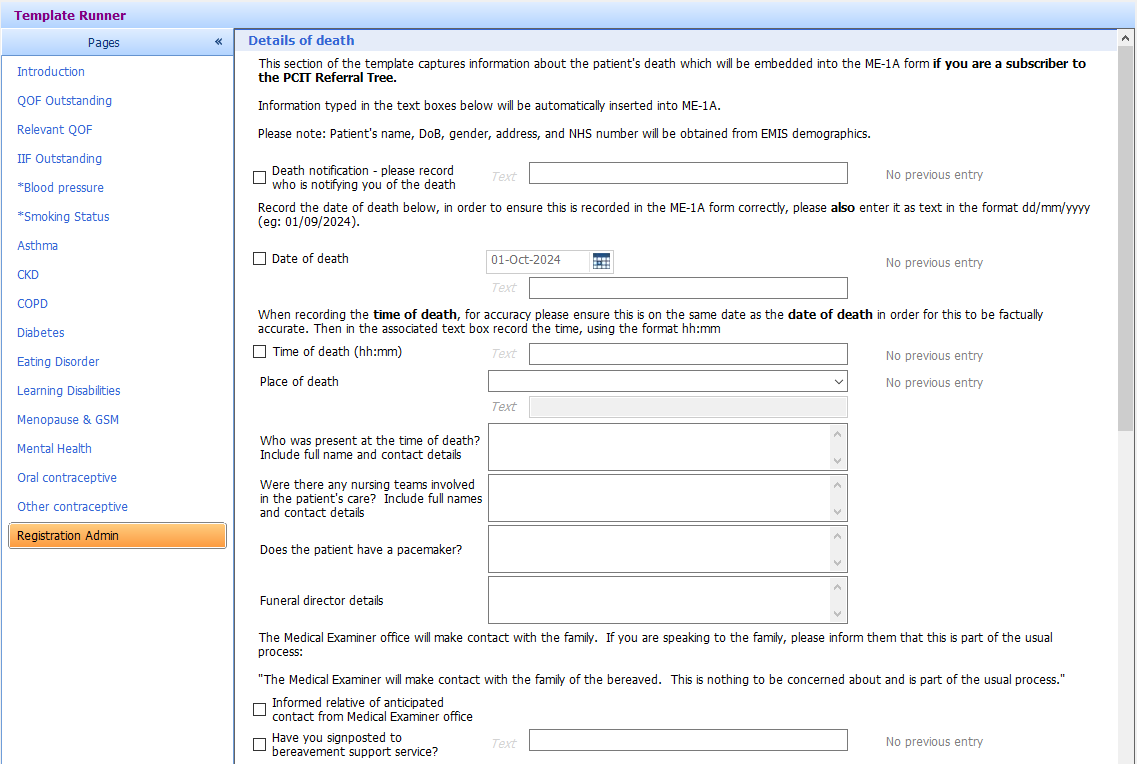The image size is (1137, 764).
Task: Open the Relevant QOF page
Action: (54, 130)
